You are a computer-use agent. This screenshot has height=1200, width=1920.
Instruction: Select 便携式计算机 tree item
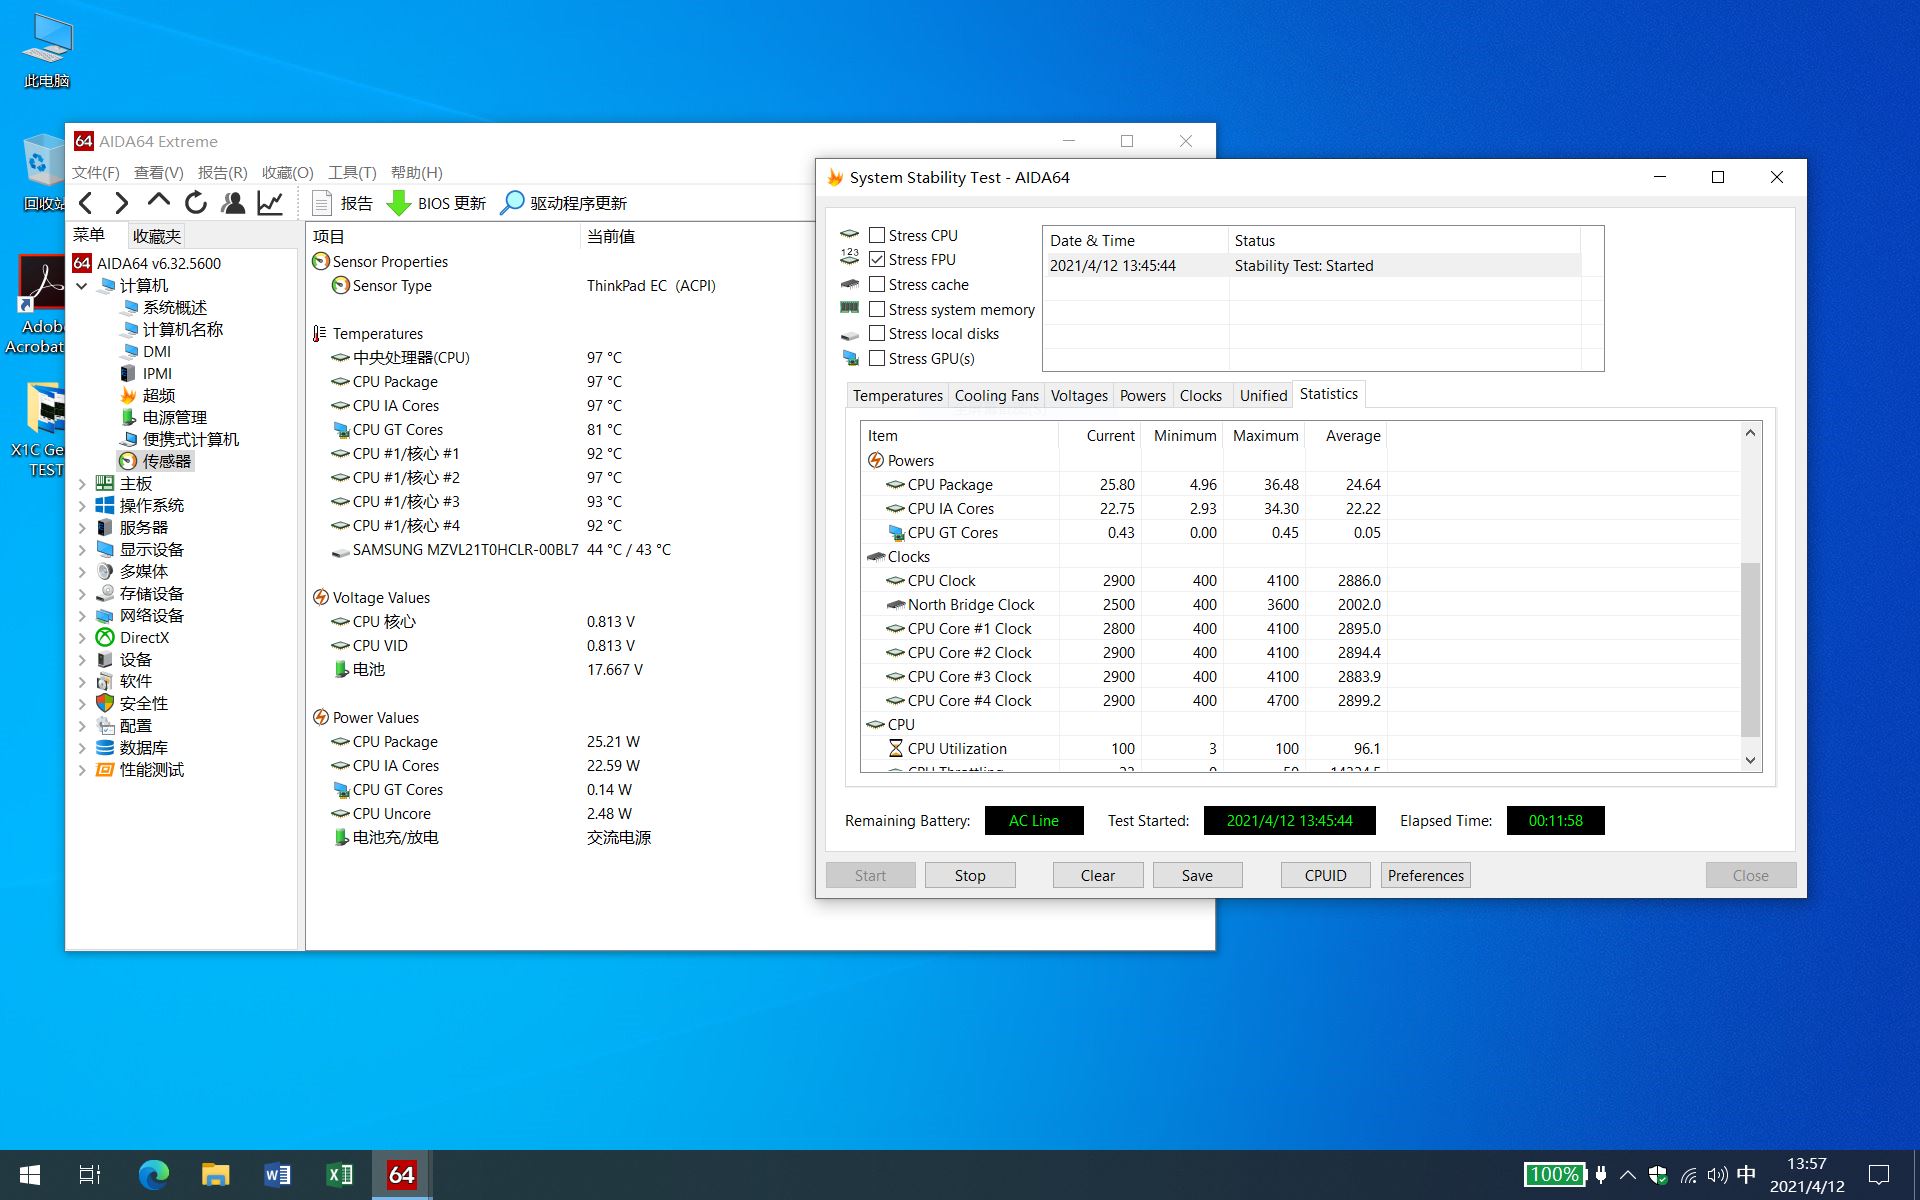click(x=180, y=439)
